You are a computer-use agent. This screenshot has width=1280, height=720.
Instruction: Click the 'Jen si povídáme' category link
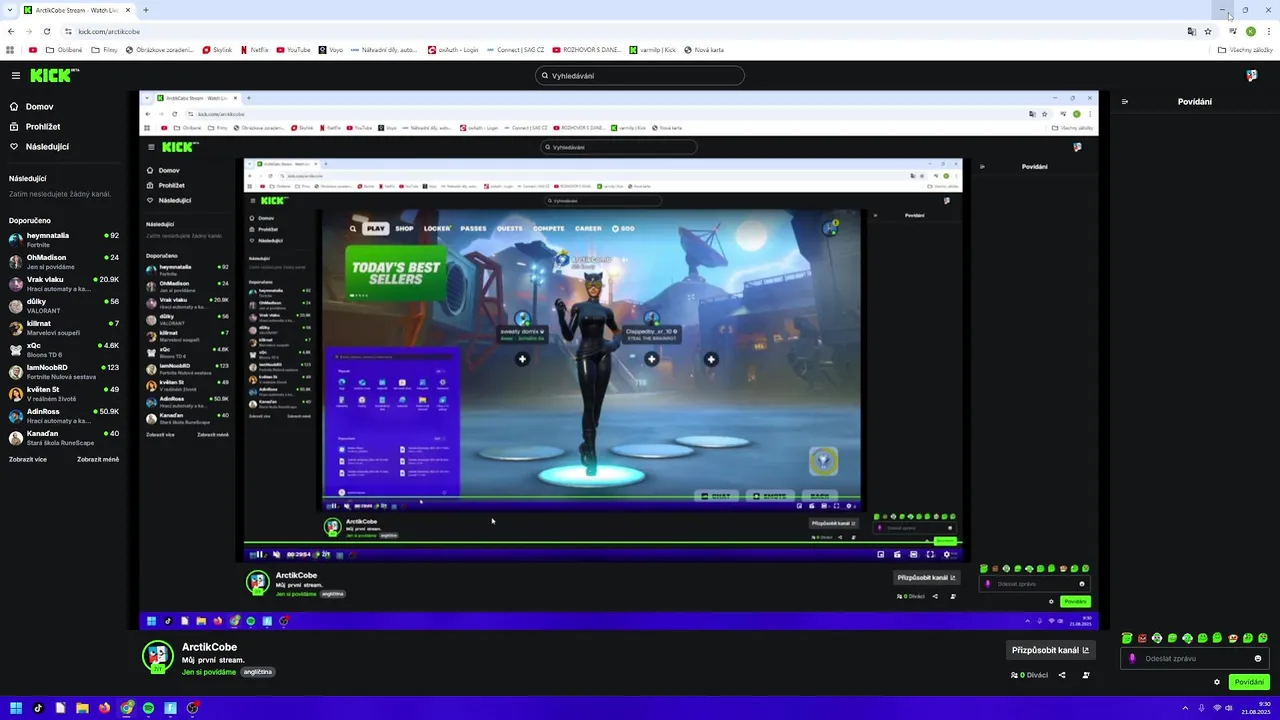point(208,672)
